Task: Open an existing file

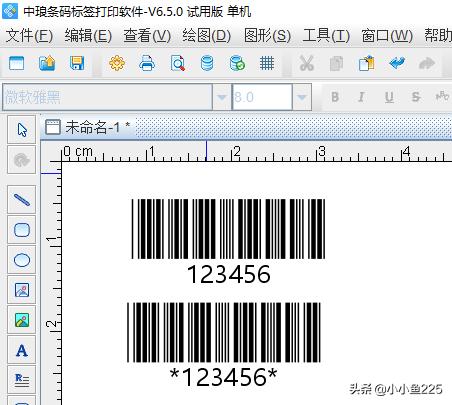Action: 47,63
